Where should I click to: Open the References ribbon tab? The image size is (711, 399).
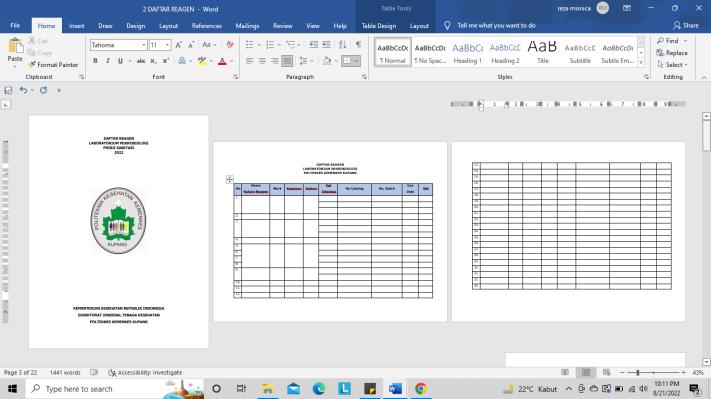[206, 26]
